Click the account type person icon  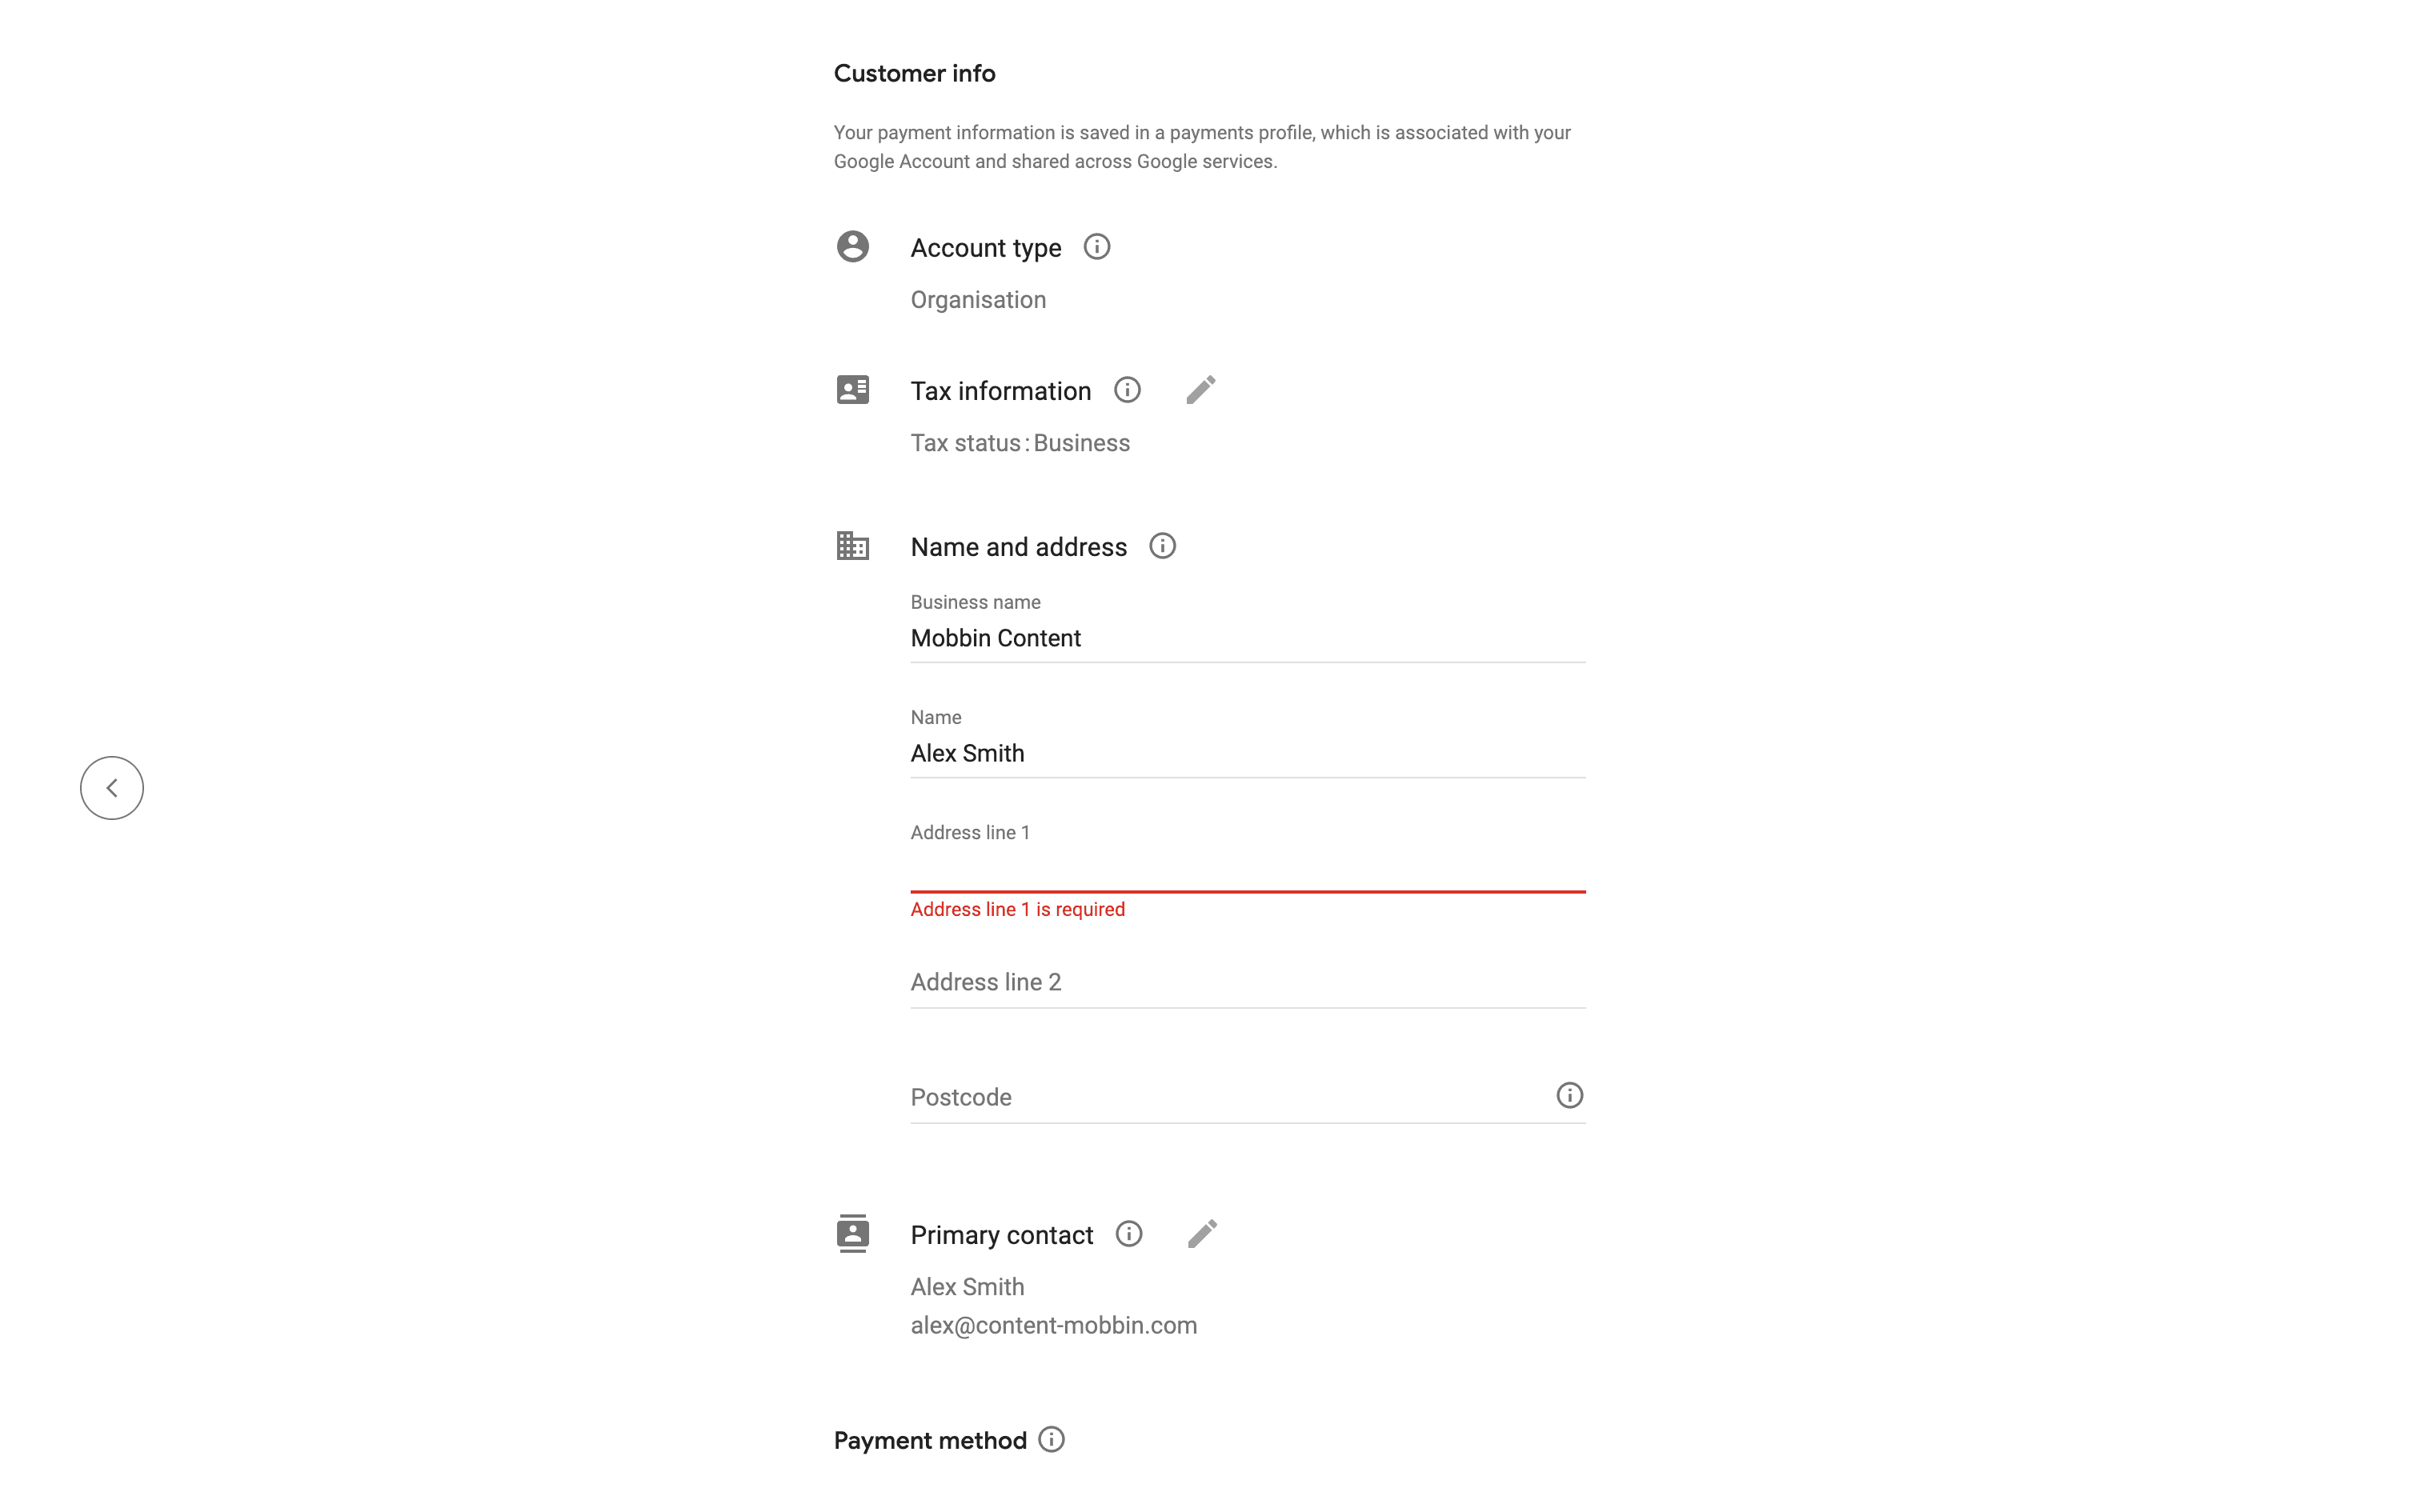click(852, 247)
